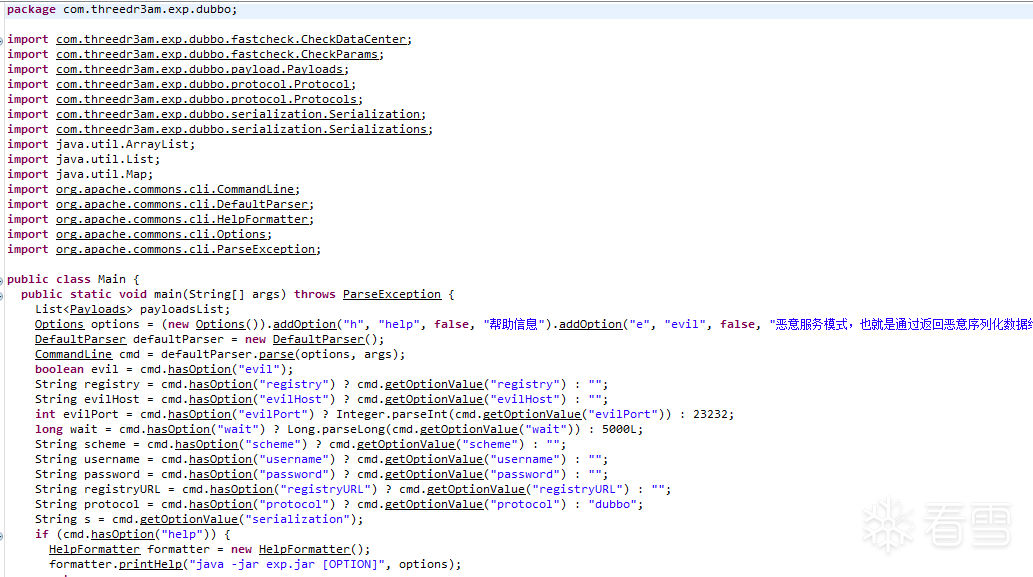Click getOptionValue on the serialization line

tap(189, 520)
